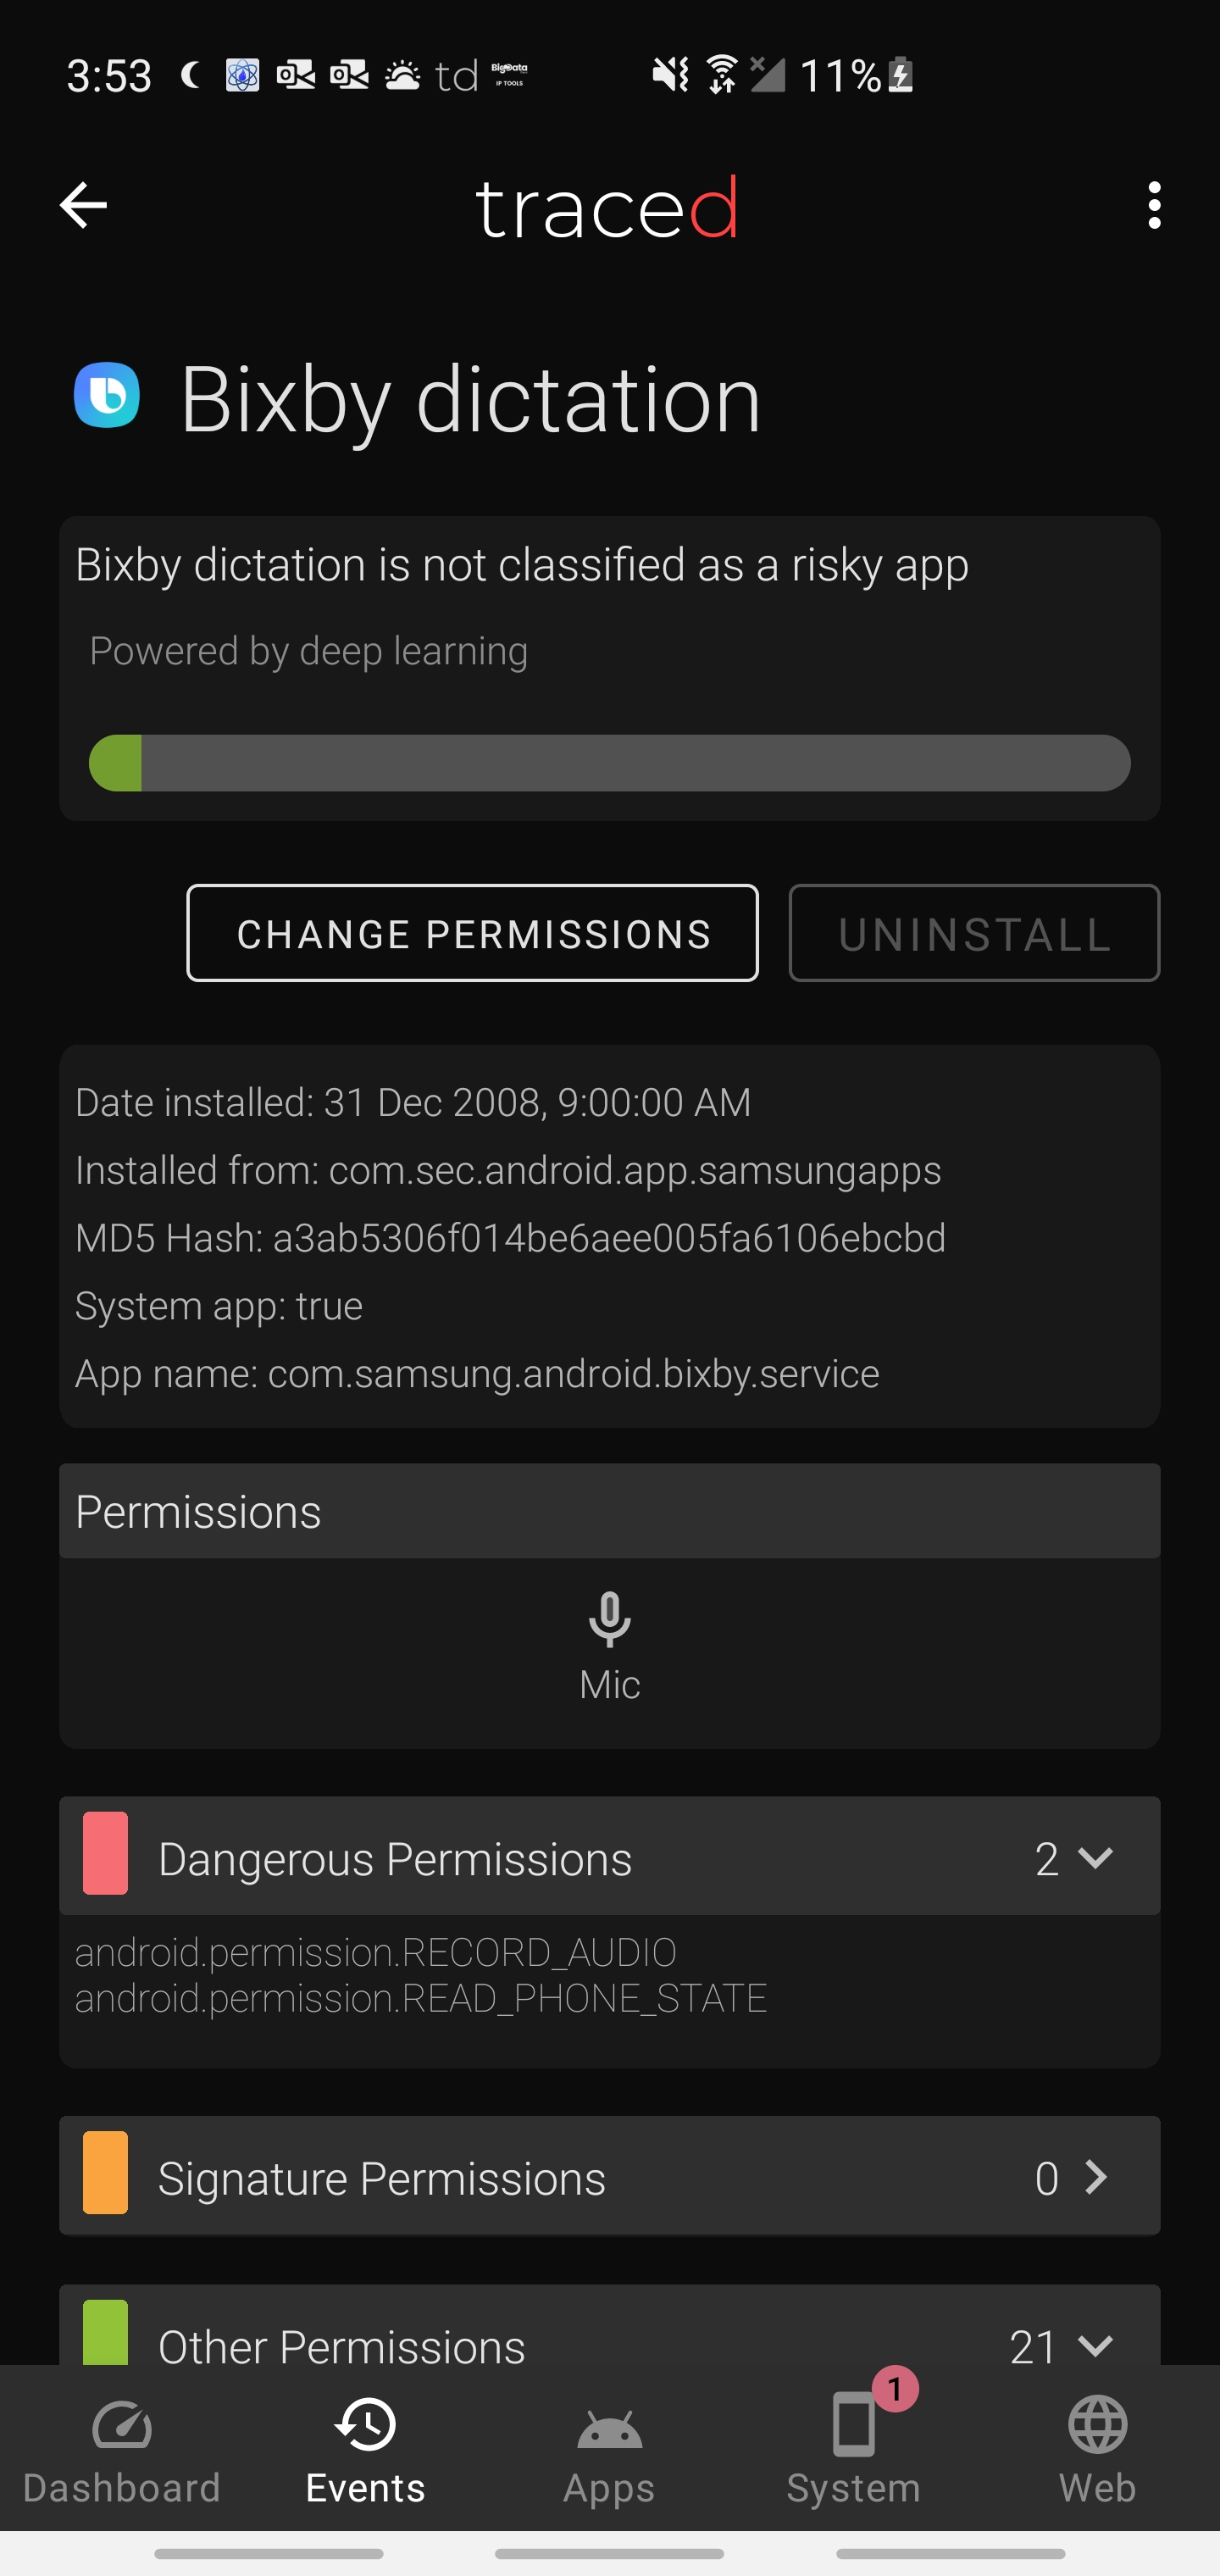Open the three-dot overflow menu
1220x2576 pixels.
click(1154, 206)
